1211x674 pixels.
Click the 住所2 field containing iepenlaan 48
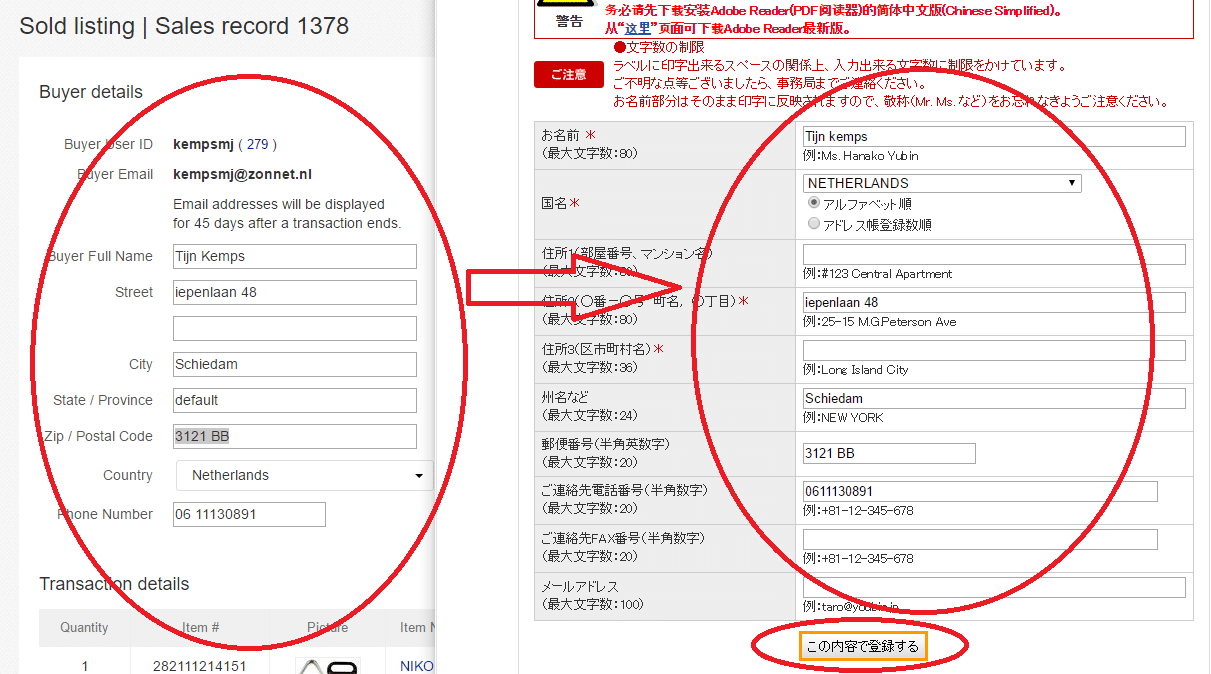click(994, 302)
